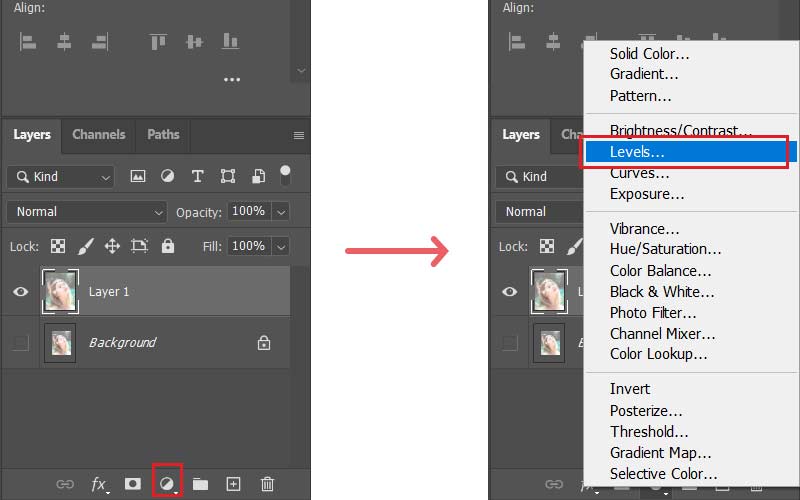Choose Posterize... from the menu

(x=646, y=411)
